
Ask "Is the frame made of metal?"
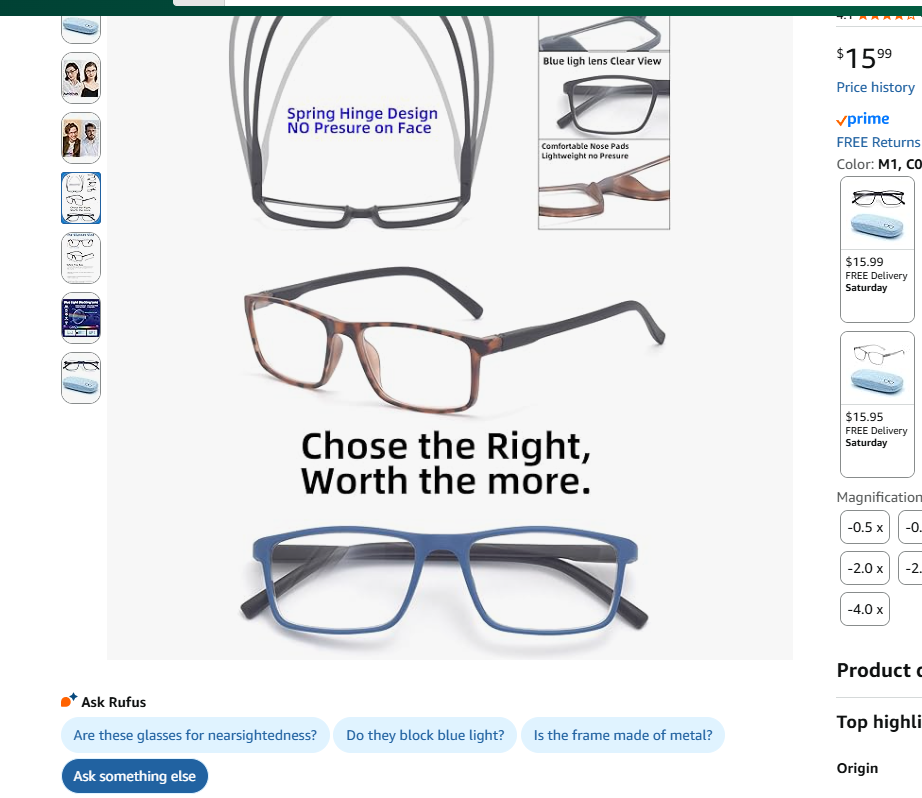pyautogui.click(x=623, y=735)
